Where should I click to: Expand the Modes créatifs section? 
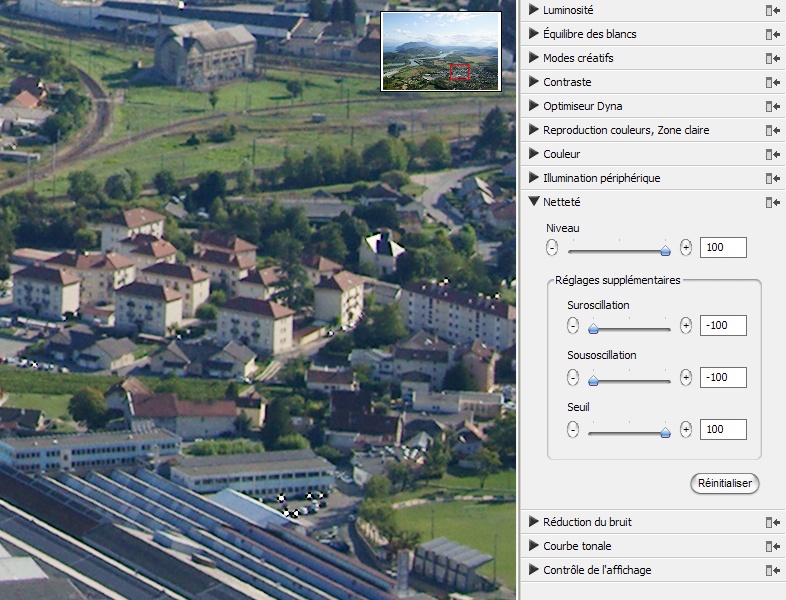pyautogui.click(x=534, y=58)
